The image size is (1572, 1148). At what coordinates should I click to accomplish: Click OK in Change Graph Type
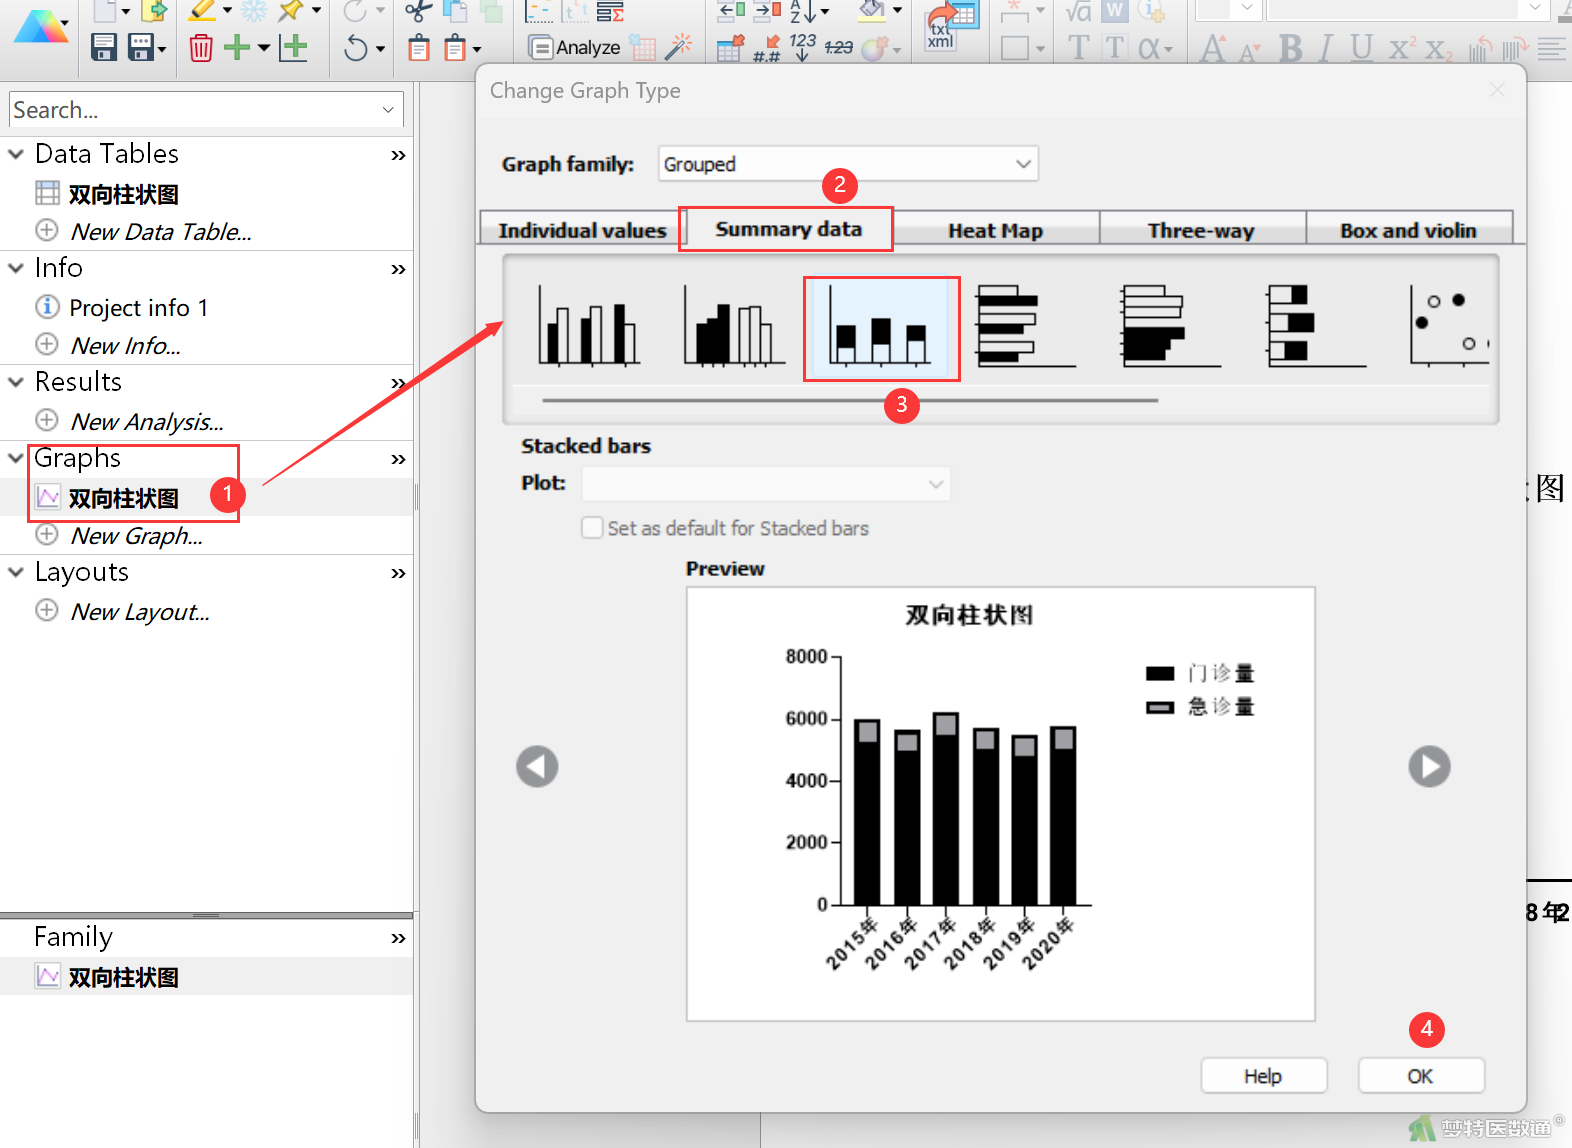point(1421,1076)
